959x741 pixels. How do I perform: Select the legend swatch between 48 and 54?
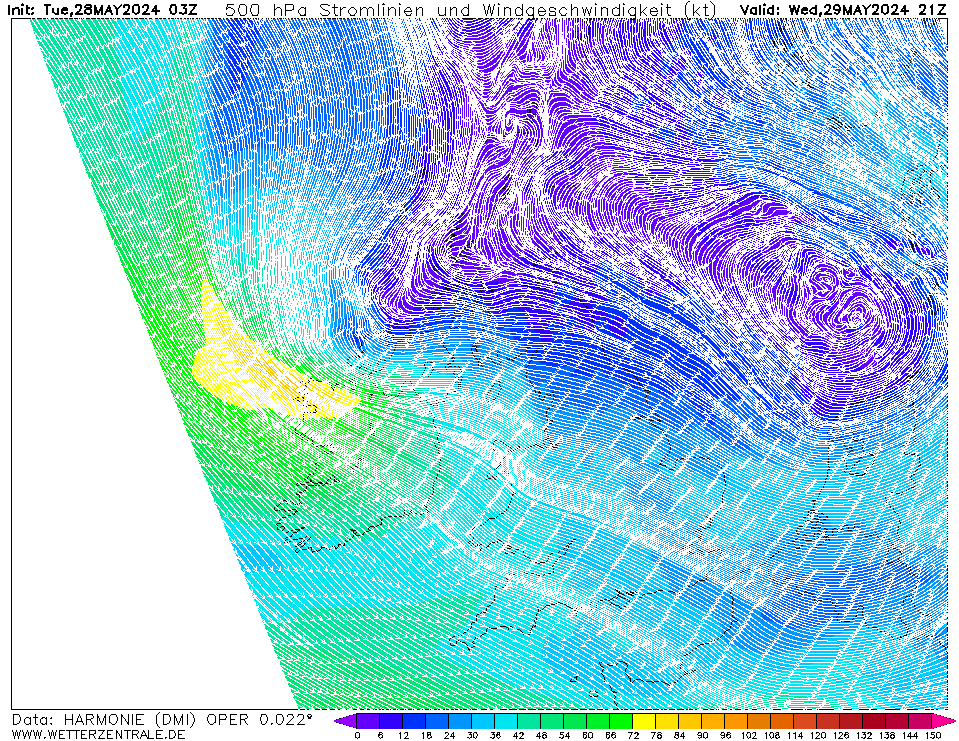[553, 721]
